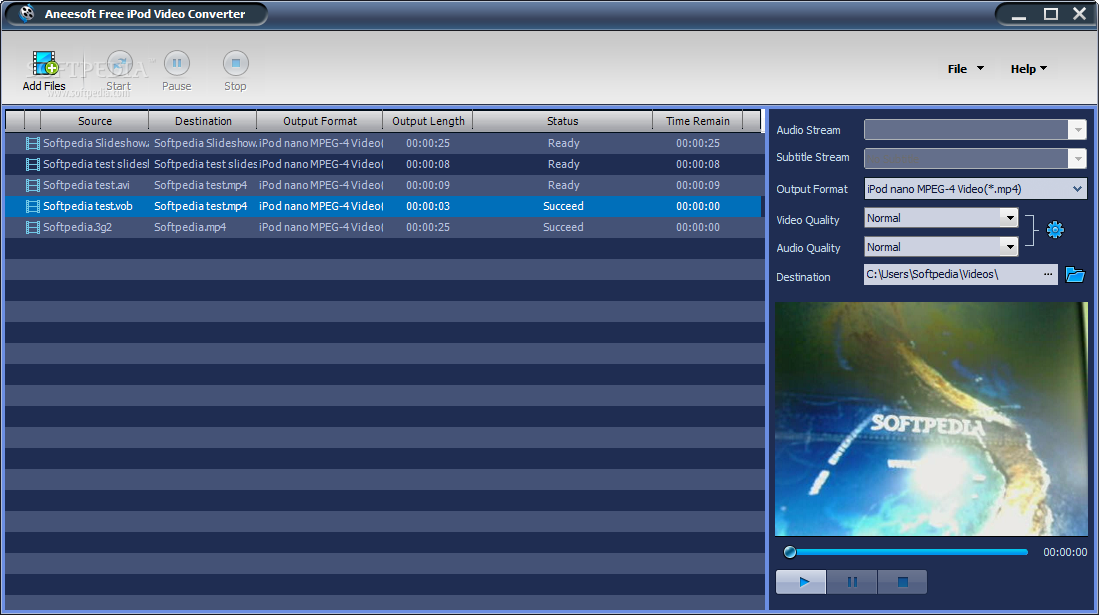Viewport: 1099px width, 615px height.
Task: Sort by Source column header
Action: point(95,121)
